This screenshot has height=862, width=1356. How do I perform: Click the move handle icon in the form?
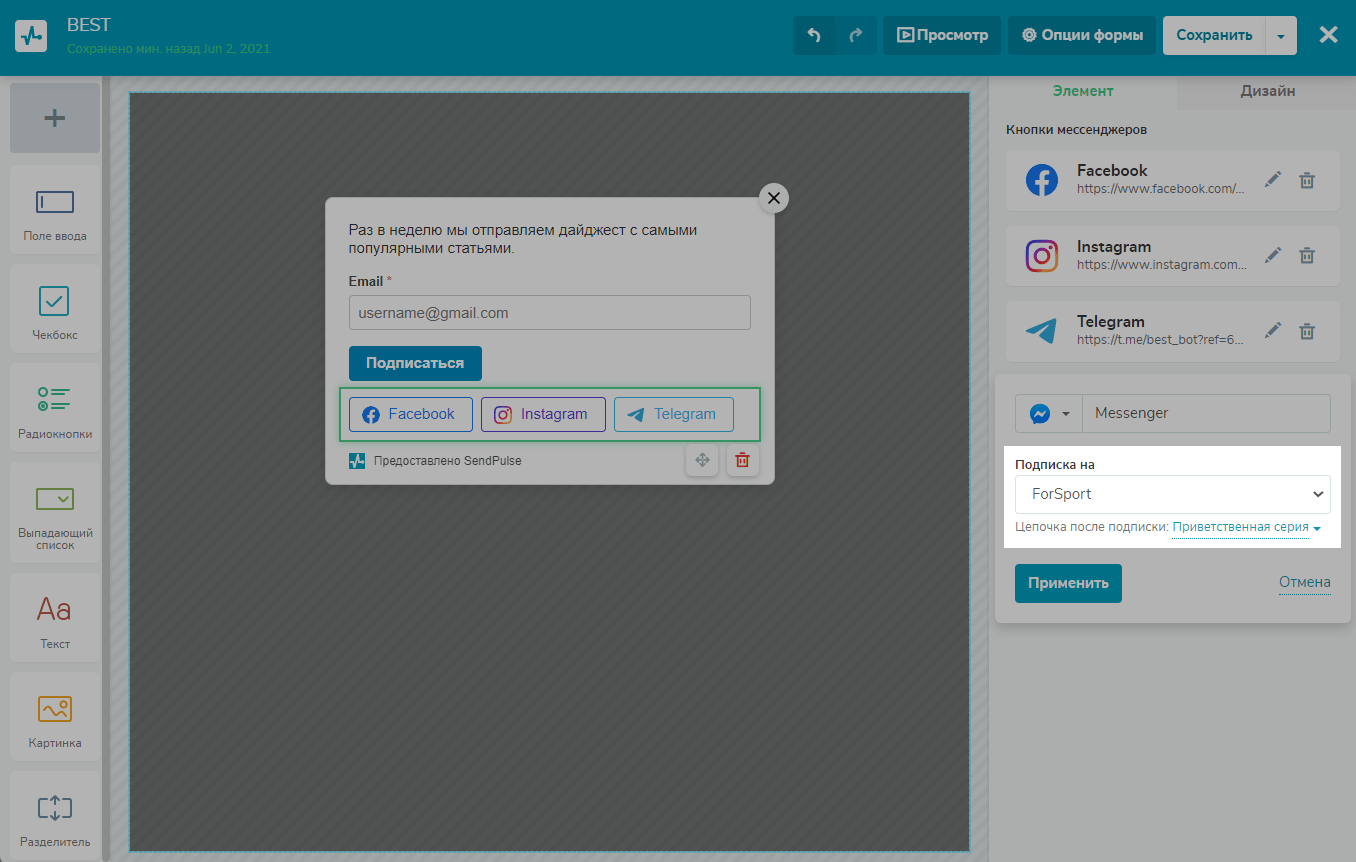point(702,460)
